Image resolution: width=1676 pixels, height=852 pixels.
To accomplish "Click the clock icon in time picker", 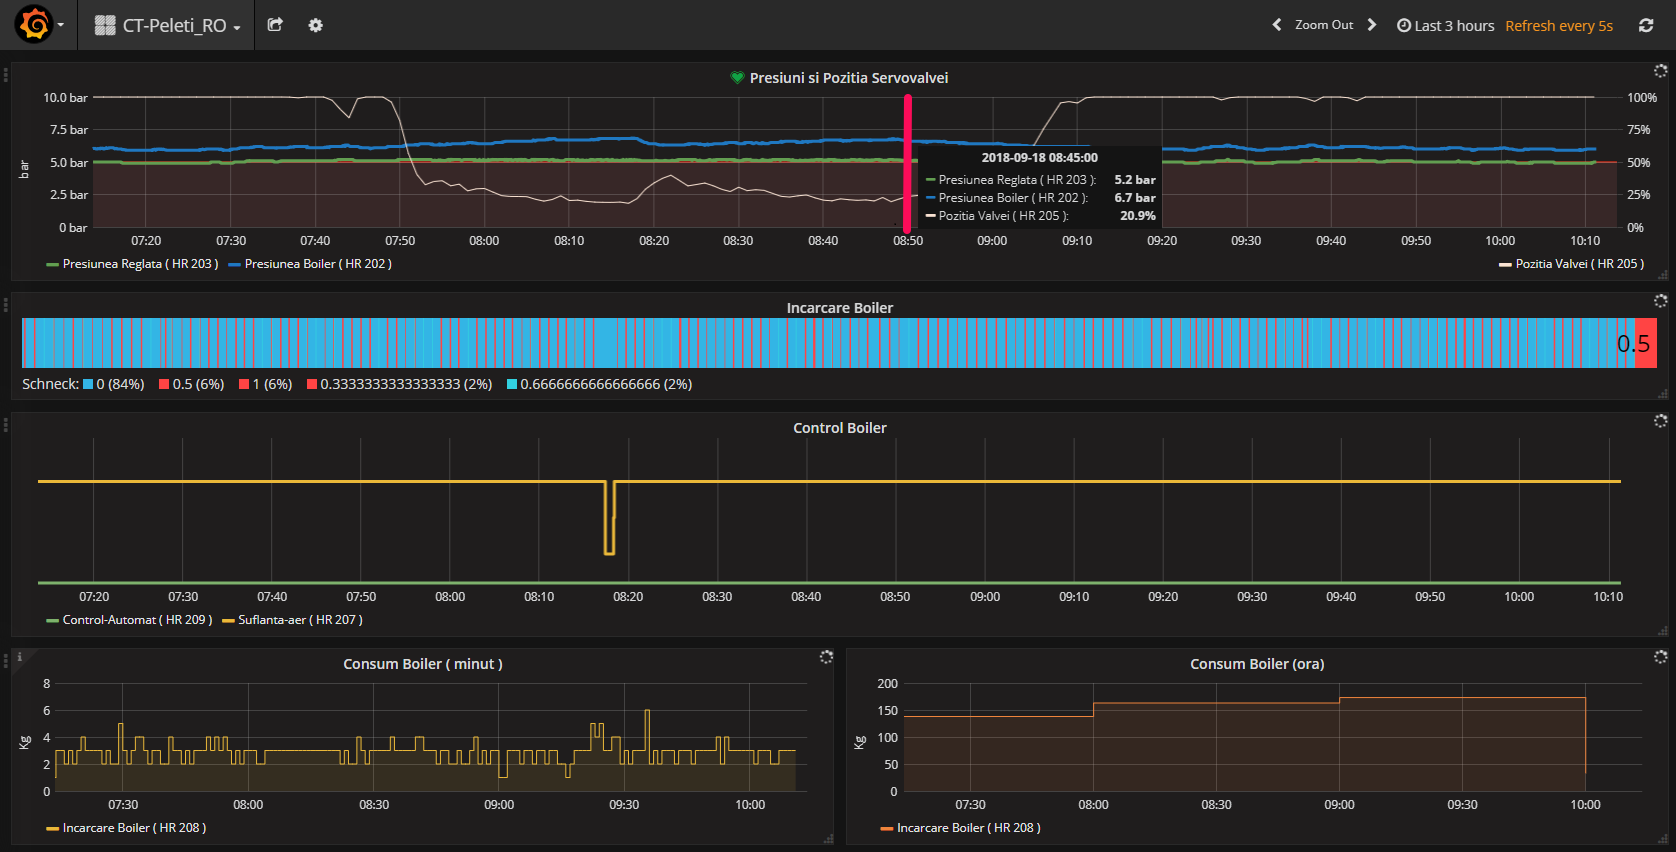I will (1403, 25).
